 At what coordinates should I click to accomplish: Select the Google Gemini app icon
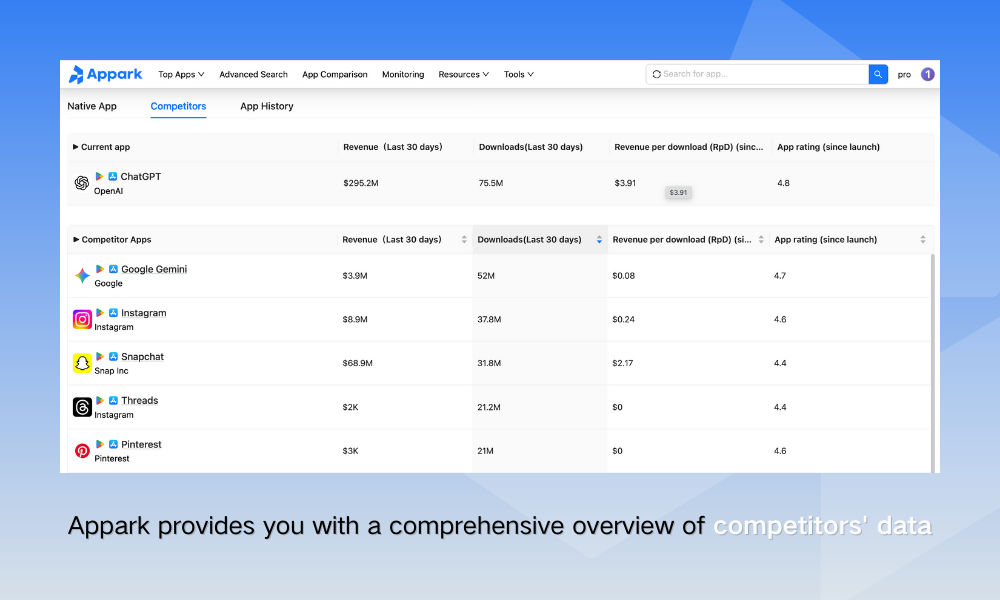pyautogui.click(x=83, y=275)
